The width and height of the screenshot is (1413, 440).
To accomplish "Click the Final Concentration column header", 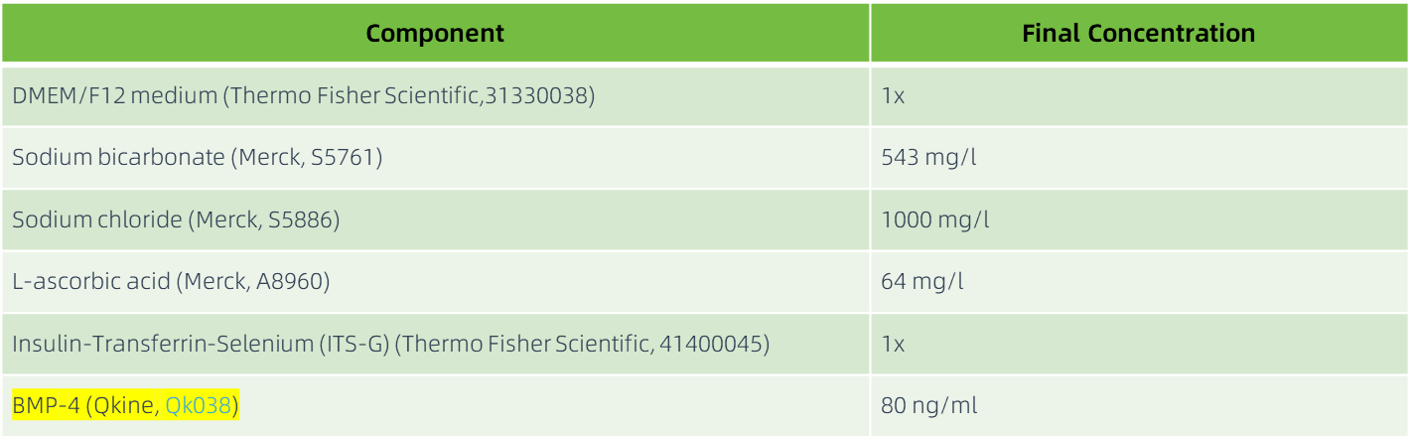I will (1138, 33).
